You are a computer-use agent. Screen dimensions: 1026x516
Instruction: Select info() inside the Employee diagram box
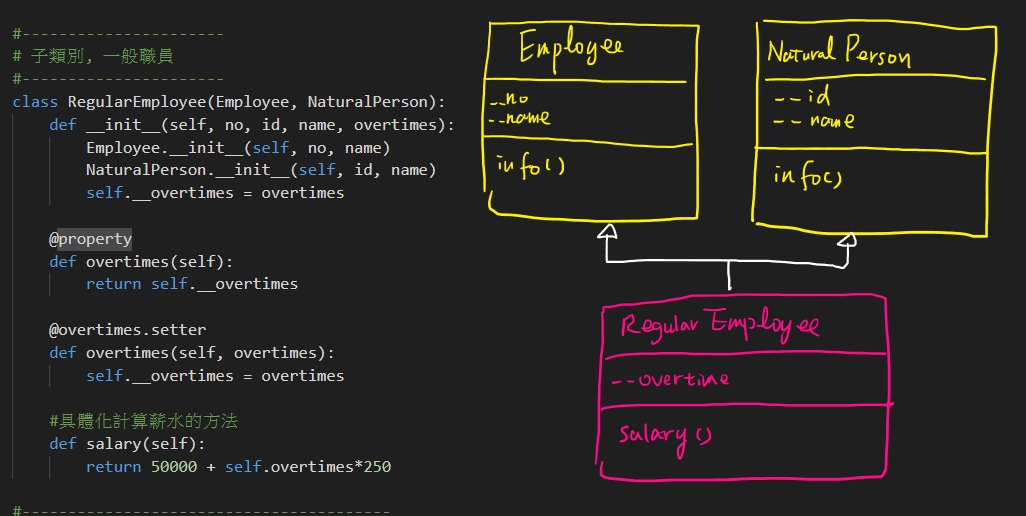coord(530,166)
